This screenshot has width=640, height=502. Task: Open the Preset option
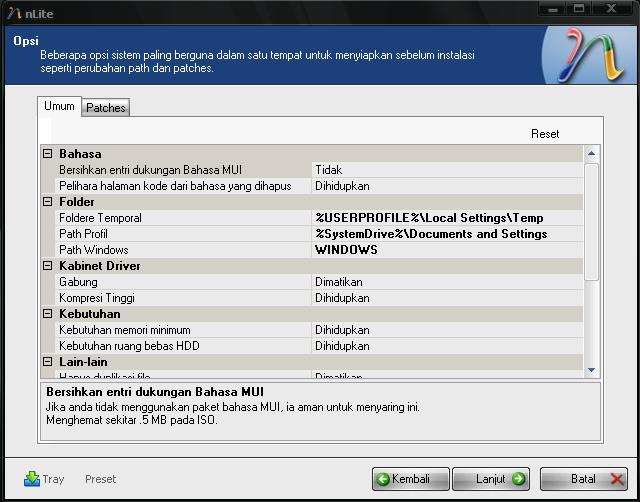(x=100, y=479)
